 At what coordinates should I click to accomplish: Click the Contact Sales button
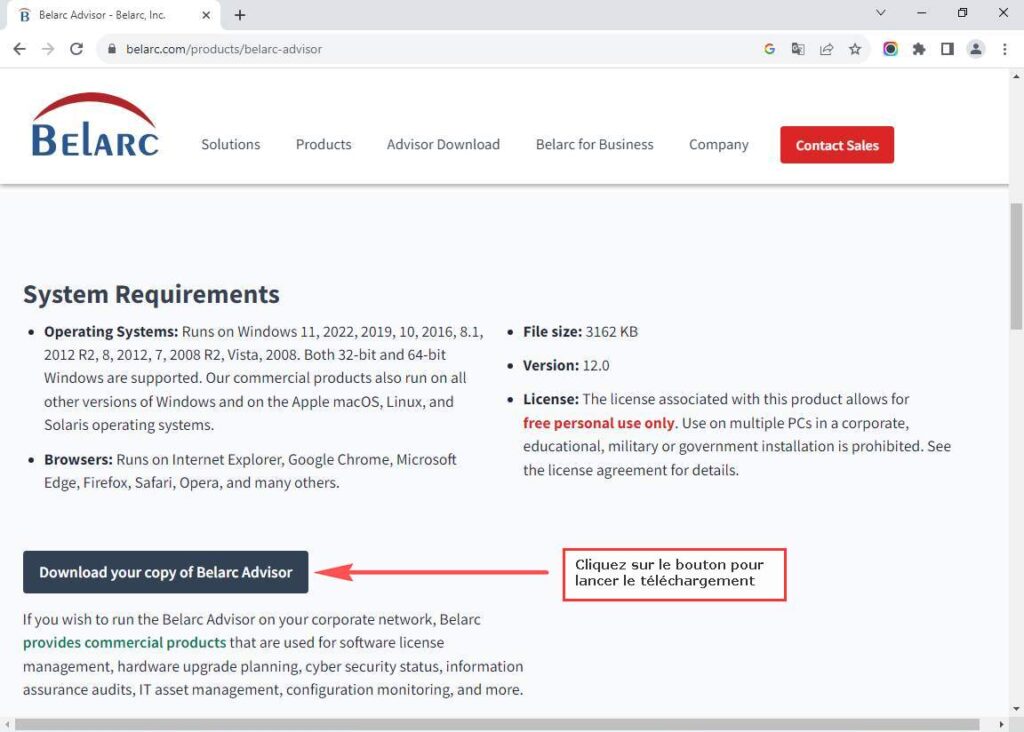836,144
